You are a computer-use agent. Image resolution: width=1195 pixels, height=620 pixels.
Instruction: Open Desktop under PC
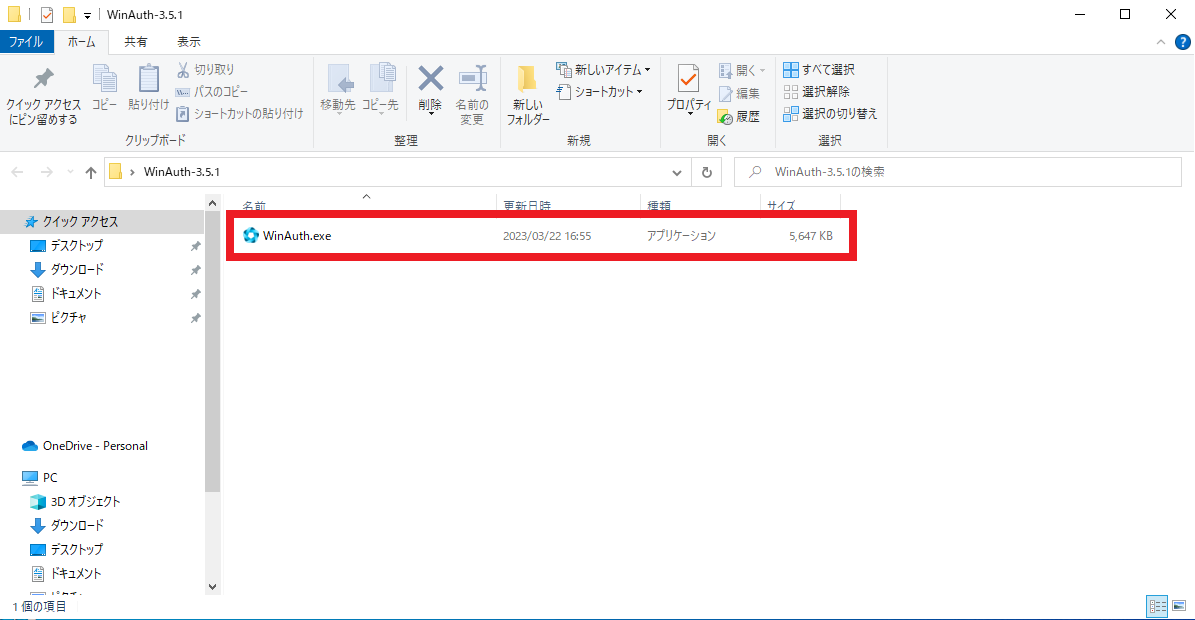click(76, 549)
